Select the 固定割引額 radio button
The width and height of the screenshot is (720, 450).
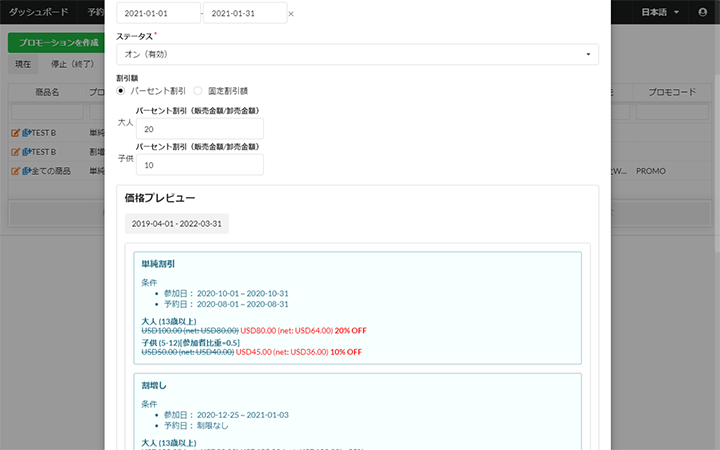[197, 91]
